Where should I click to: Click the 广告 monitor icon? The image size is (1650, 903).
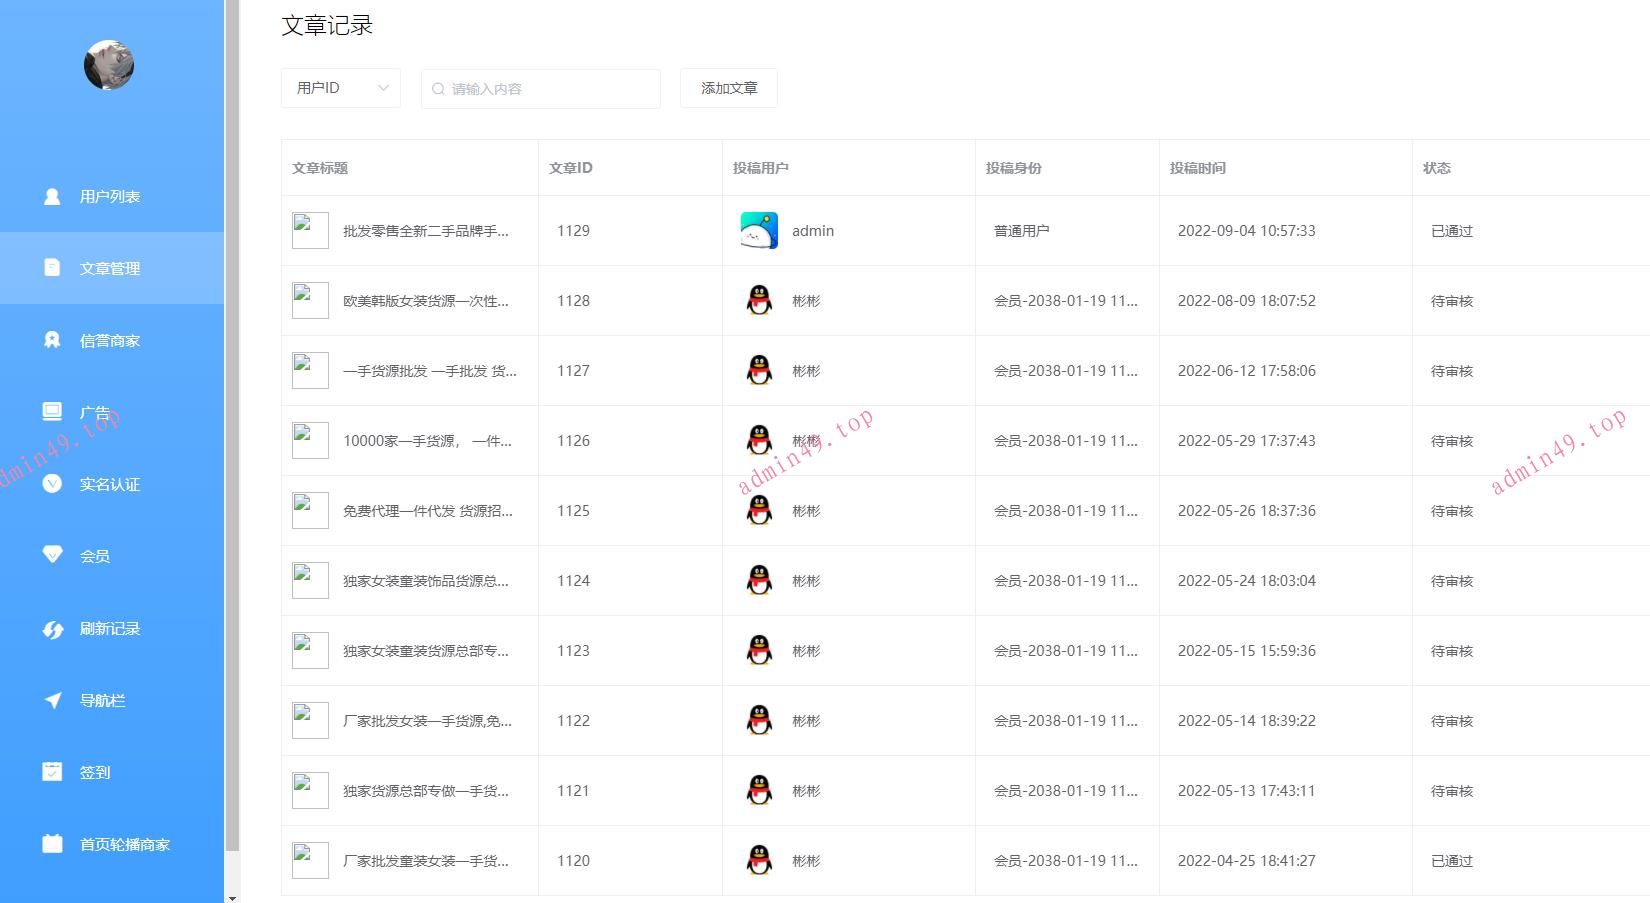coord(52,411)
